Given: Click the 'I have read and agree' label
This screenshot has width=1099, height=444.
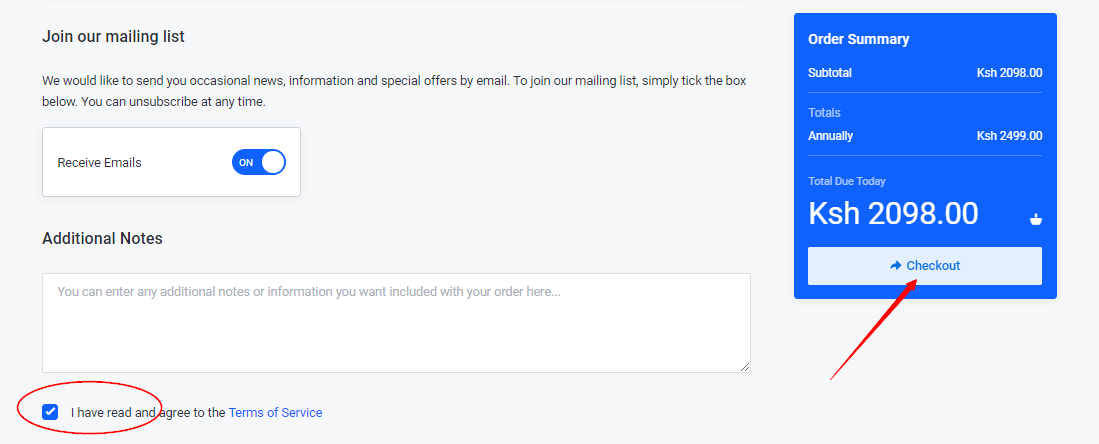Looking at the screenshot, I should [148, 412].
